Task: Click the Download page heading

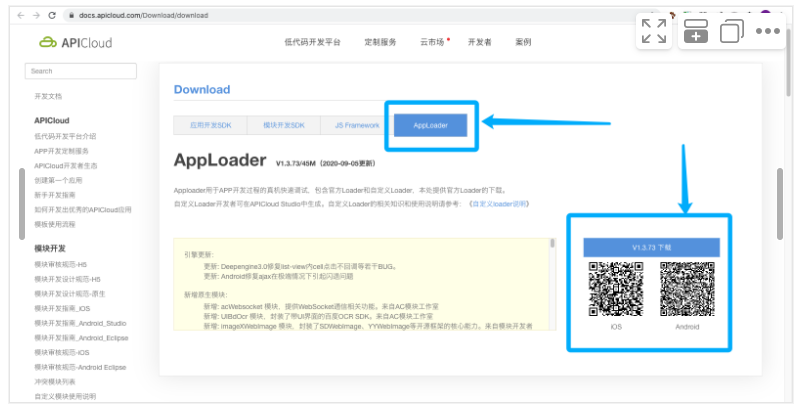Action: 202,90
